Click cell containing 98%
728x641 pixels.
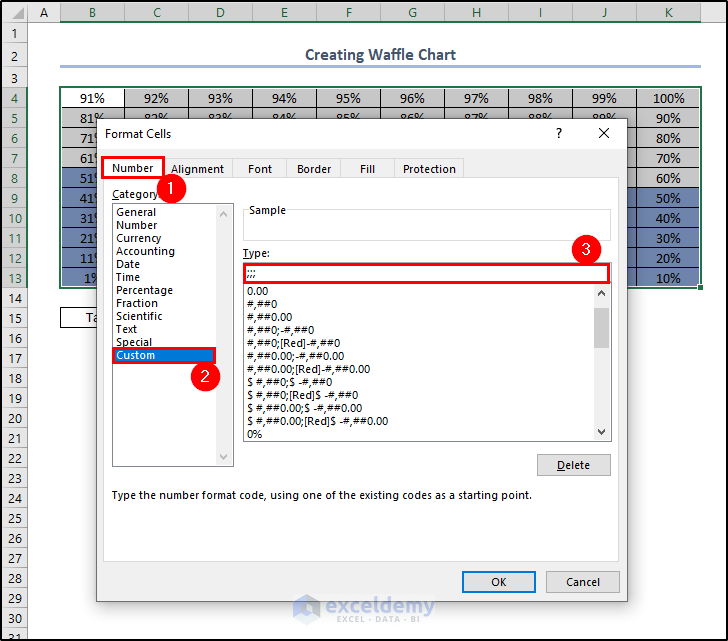tap(540, 98)
